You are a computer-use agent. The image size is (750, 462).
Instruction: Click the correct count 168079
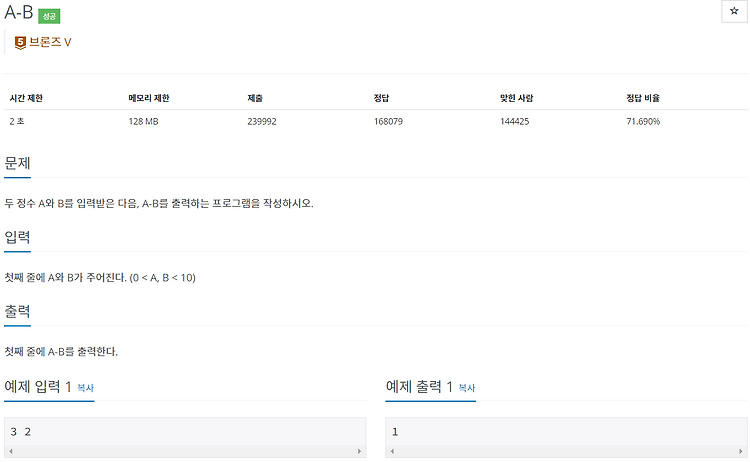click(388, 121)
